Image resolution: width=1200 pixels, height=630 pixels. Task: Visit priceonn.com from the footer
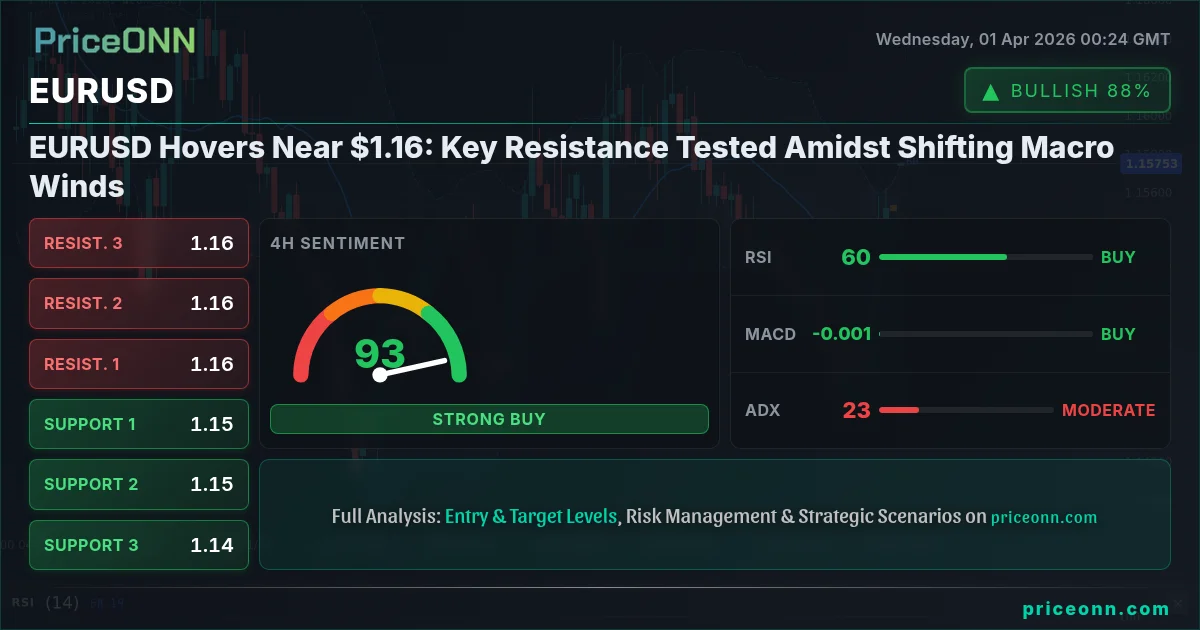pos(1096,607)
